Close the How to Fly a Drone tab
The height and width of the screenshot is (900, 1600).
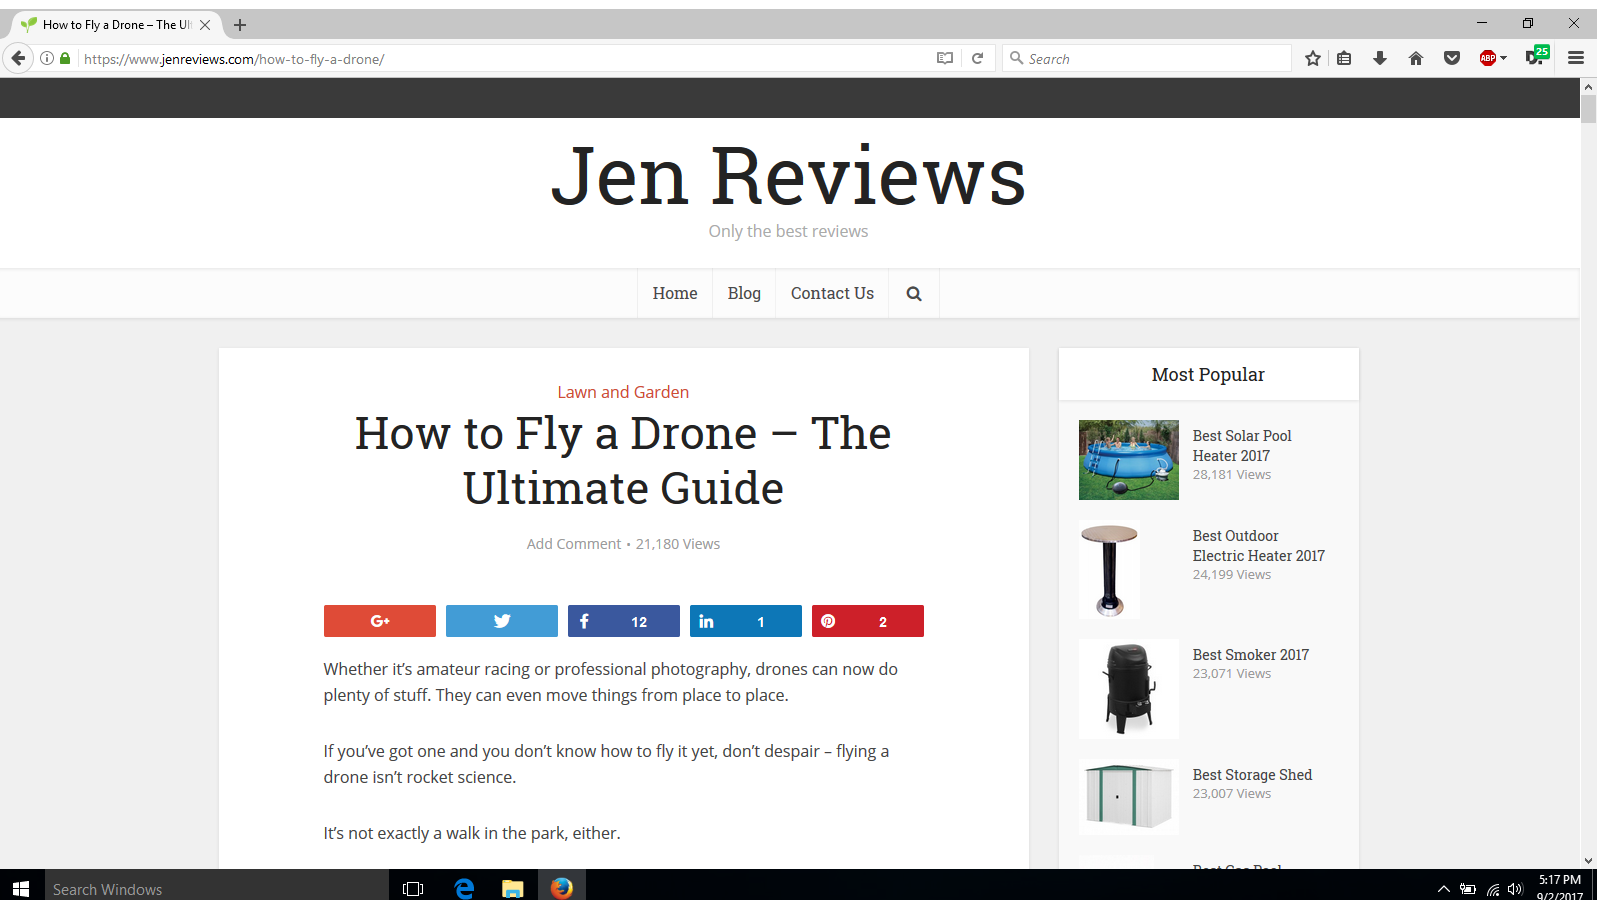[205, 25]
